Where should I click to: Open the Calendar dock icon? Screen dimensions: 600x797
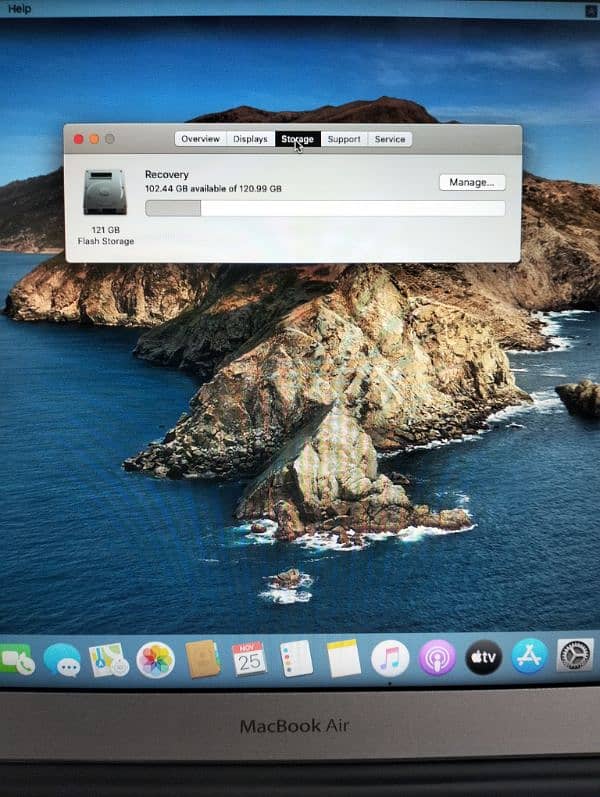coord(249,659)
